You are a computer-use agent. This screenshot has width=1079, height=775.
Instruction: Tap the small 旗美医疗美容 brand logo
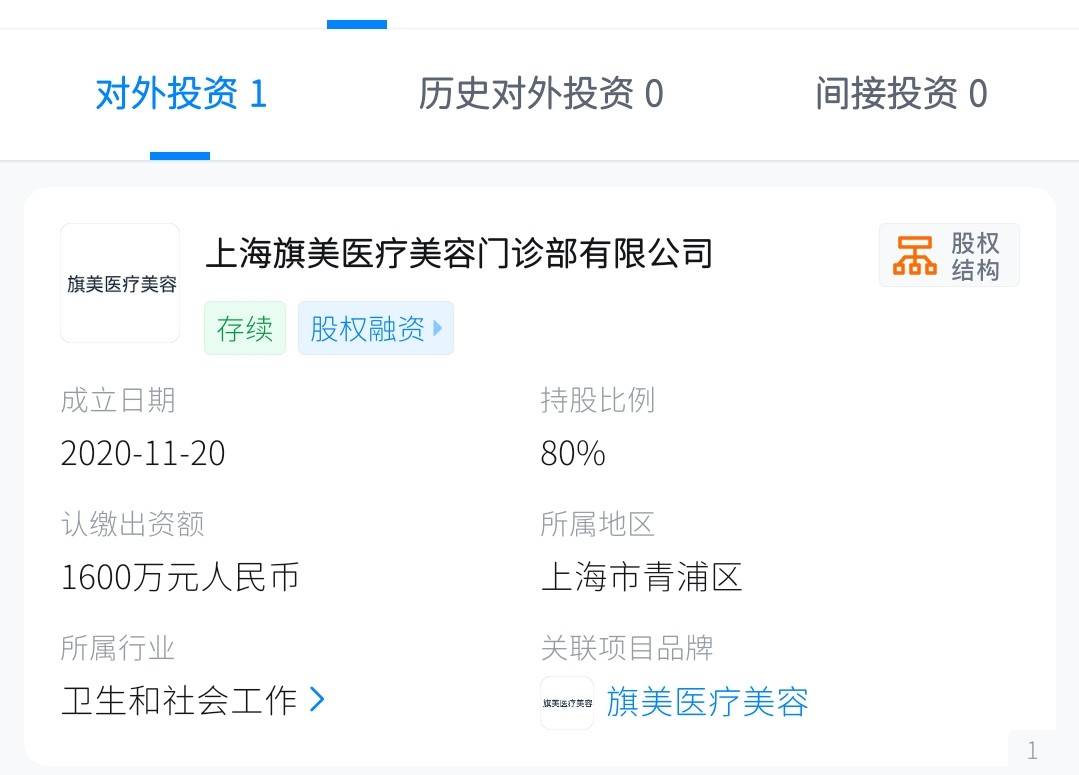point(567,703)
